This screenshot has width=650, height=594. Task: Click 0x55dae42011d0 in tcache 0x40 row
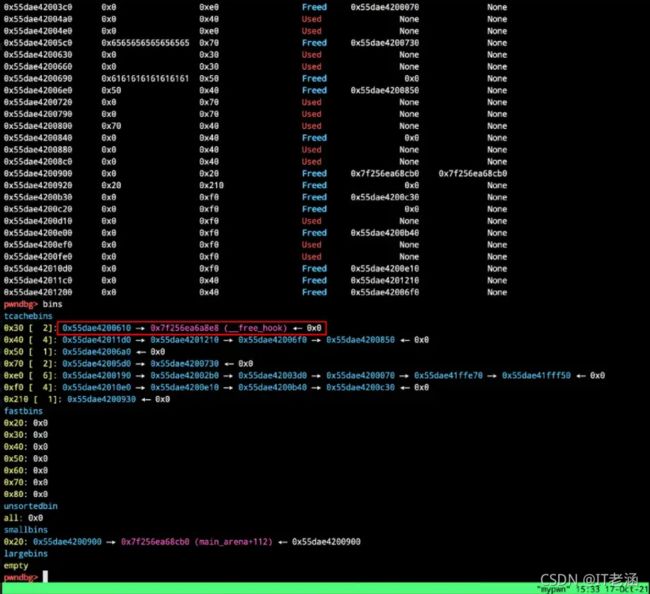[97, 340]
